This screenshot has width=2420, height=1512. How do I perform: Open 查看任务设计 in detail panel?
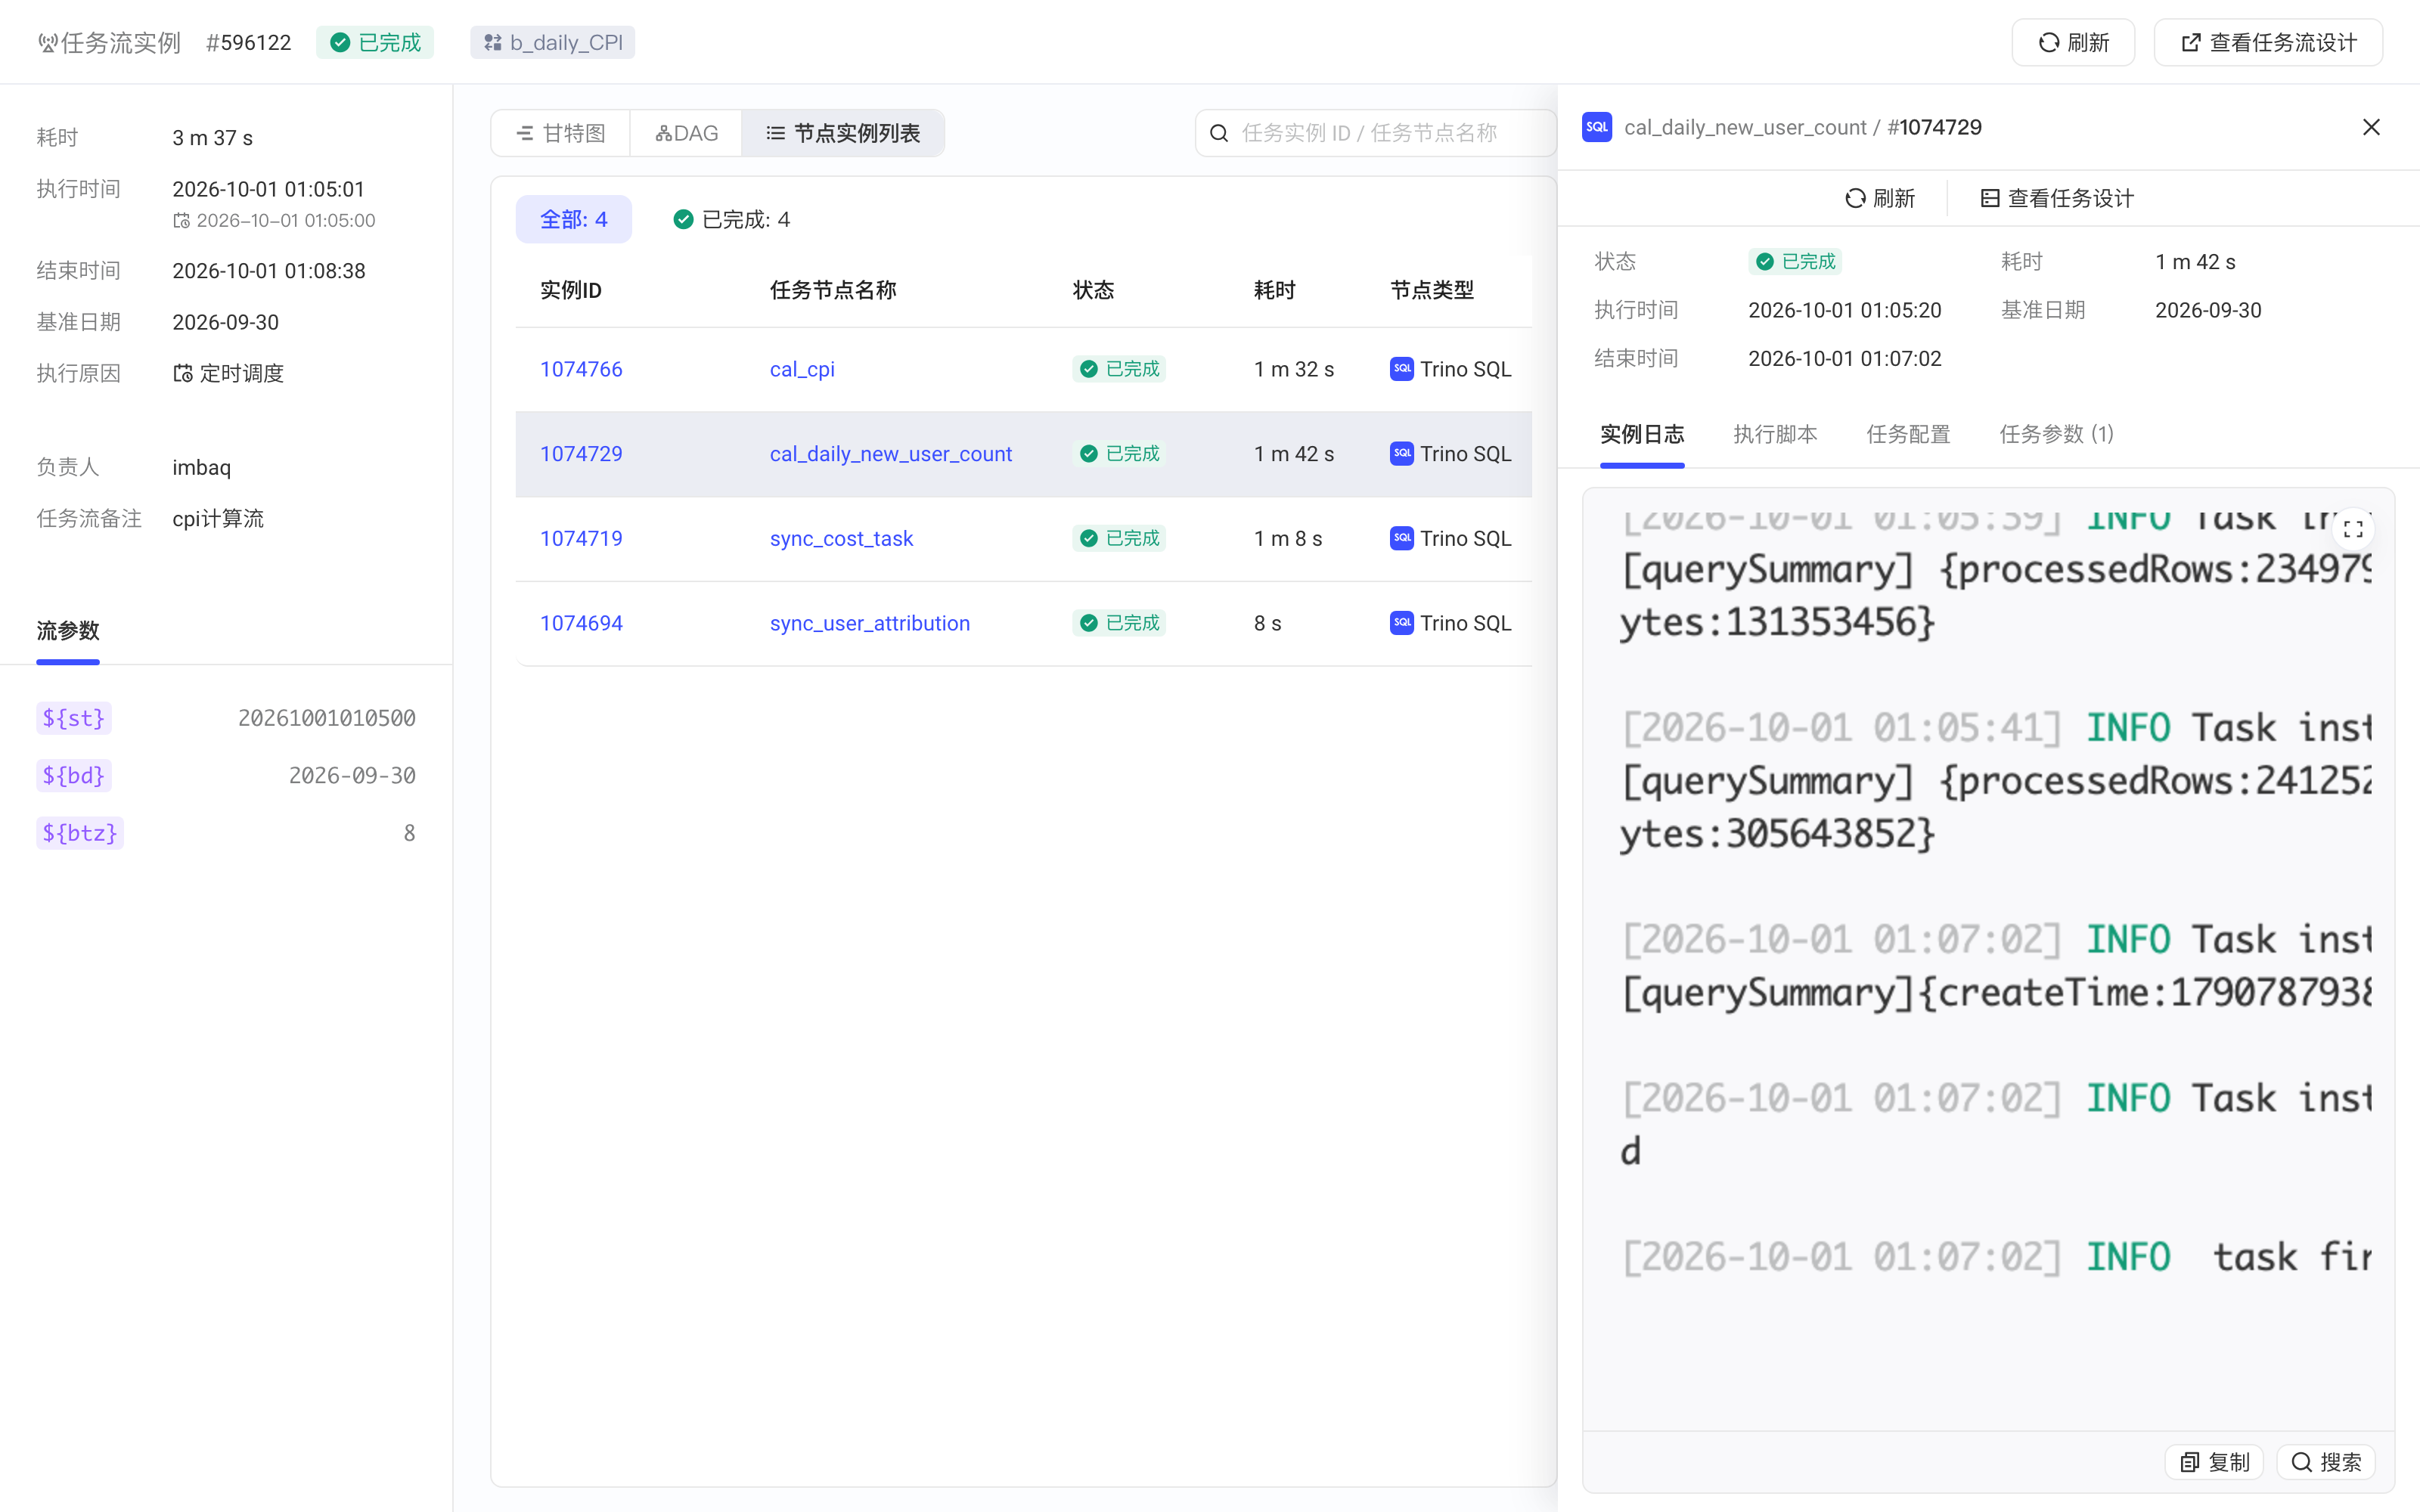coord(2057,198)
